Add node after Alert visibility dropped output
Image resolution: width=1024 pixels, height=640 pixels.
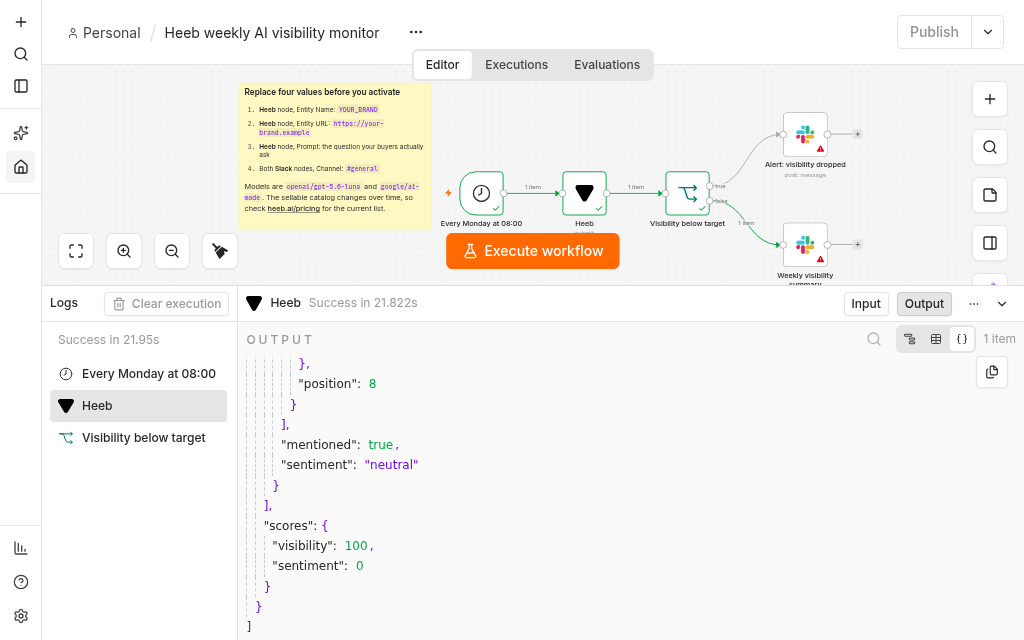[x=857, y=134]
